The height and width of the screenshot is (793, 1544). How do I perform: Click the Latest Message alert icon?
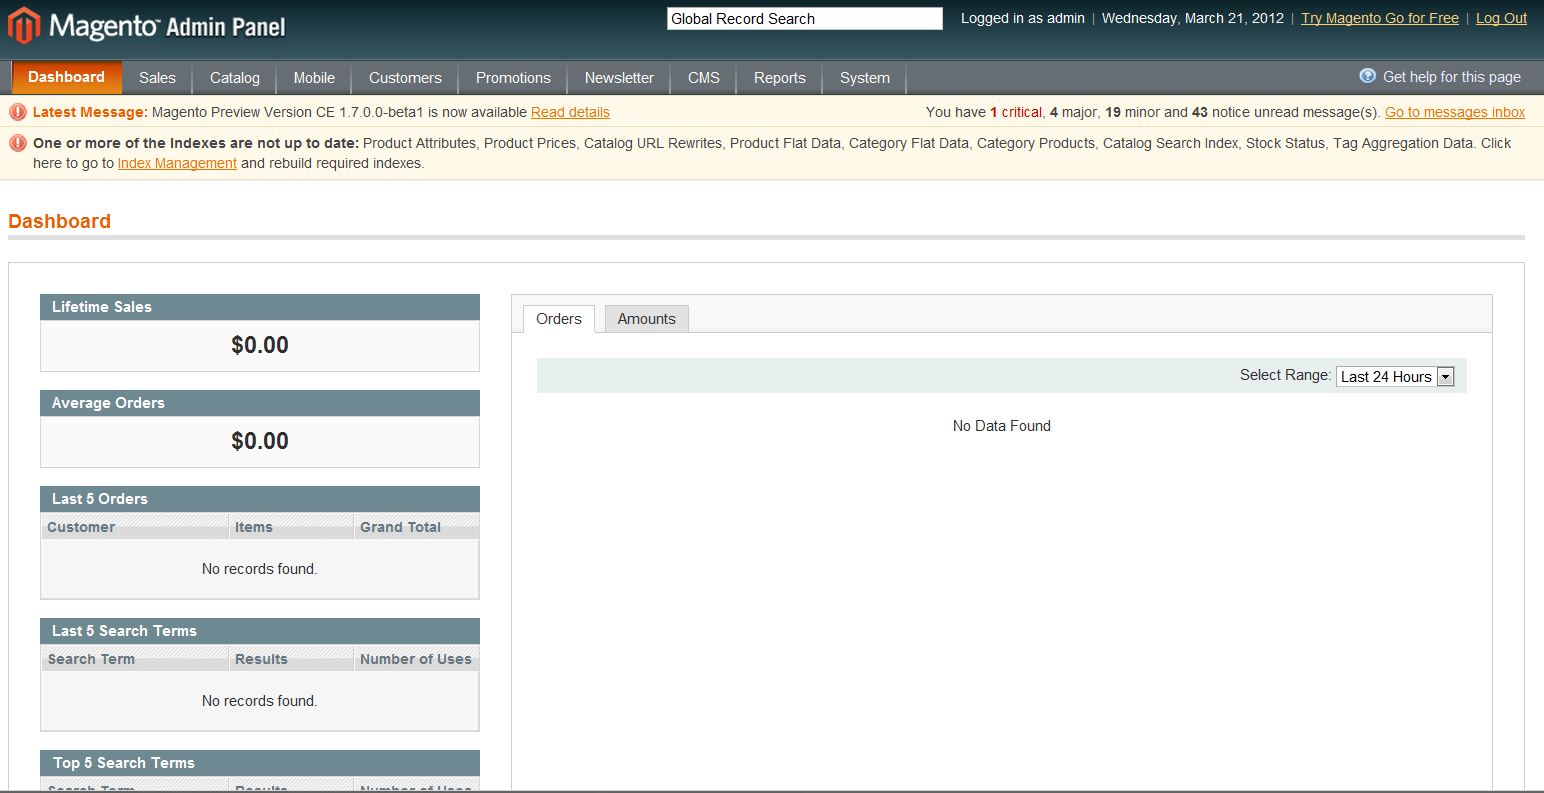(18, 112)
